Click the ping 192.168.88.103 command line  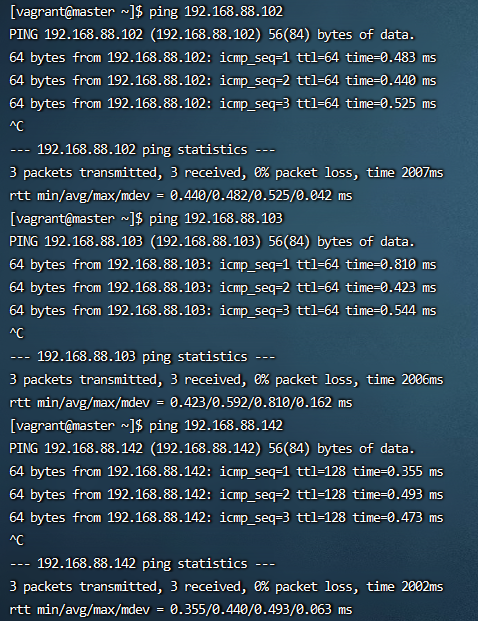coord(146,219)
